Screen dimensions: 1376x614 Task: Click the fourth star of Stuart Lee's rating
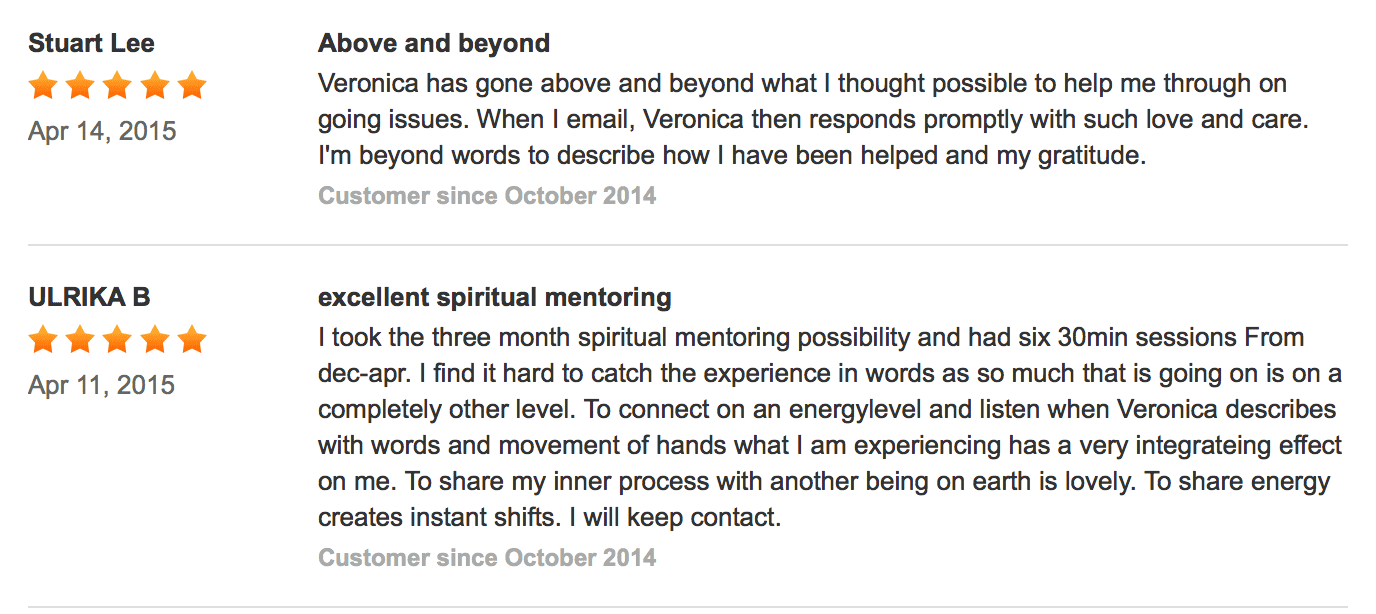pyautogui.click(x=154, y=86)
